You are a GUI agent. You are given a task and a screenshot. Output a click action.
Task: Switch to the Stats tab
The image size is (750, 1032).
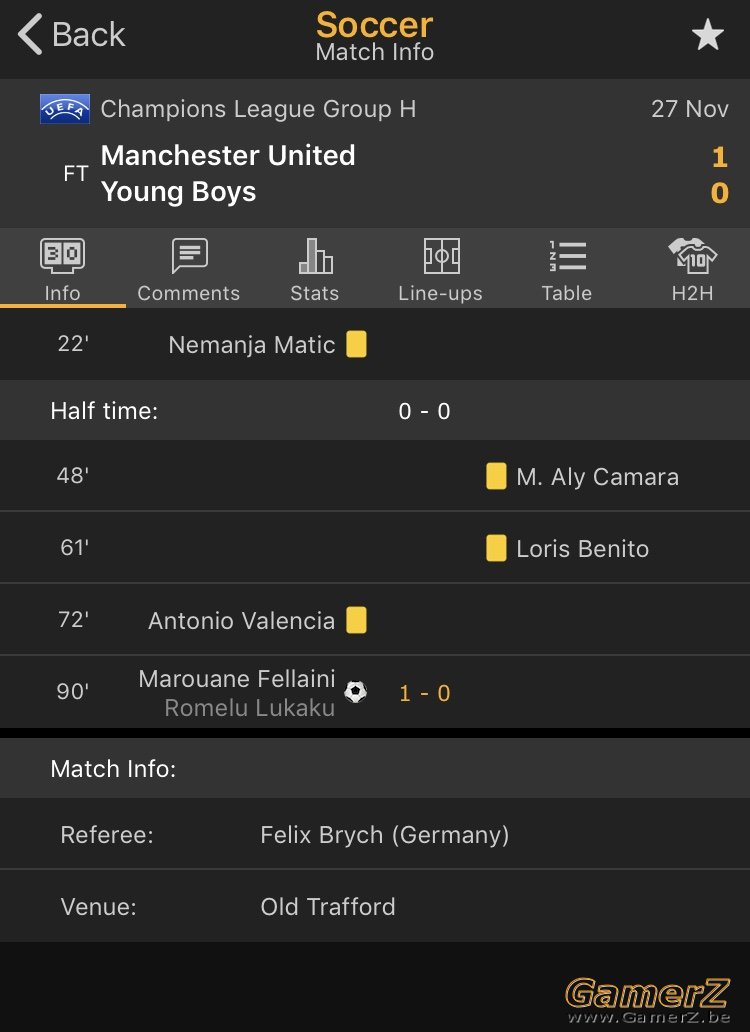[x=314, y=270]
